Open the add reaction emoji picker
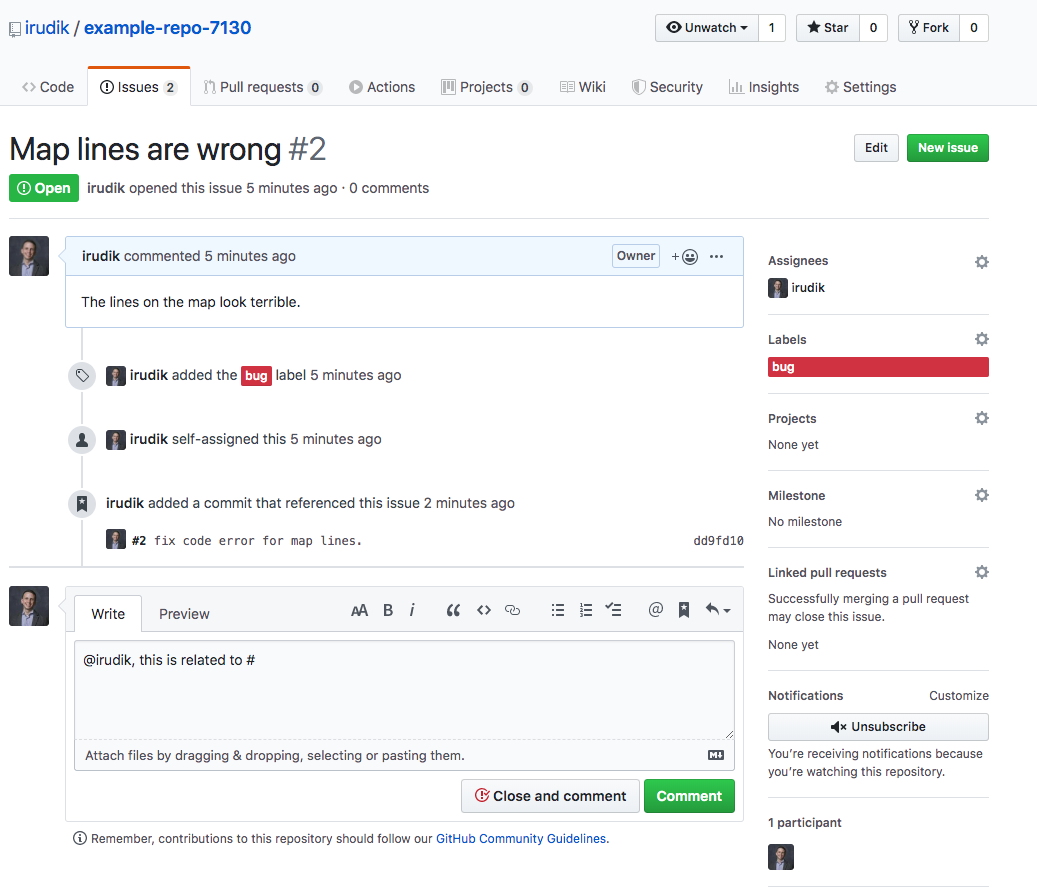This screenshot has height=887, width=1037. tap(685, 256)
